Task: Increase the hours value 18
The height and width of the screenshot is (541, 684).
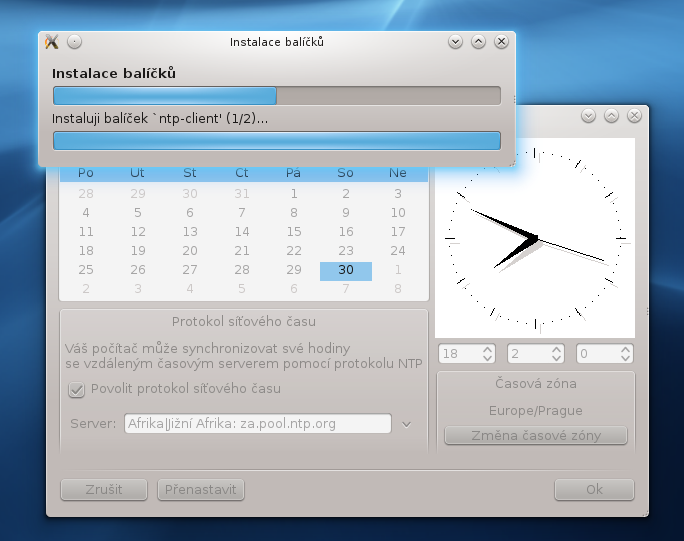Action: click(x=488, y=349)
